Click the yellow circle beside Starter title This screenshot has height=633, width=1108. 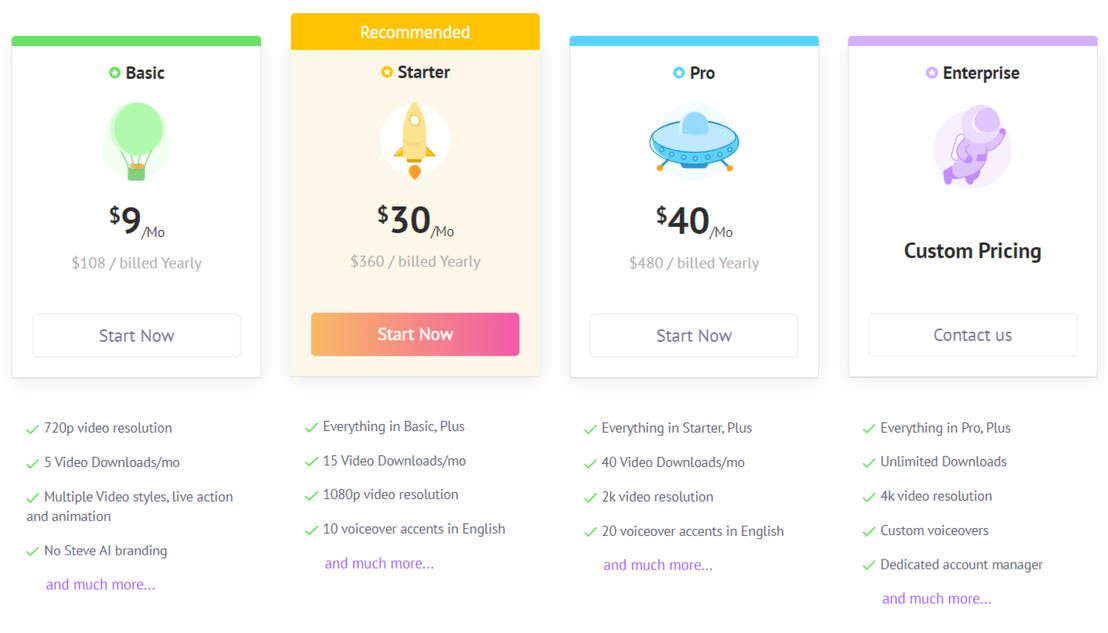(387, 72)
